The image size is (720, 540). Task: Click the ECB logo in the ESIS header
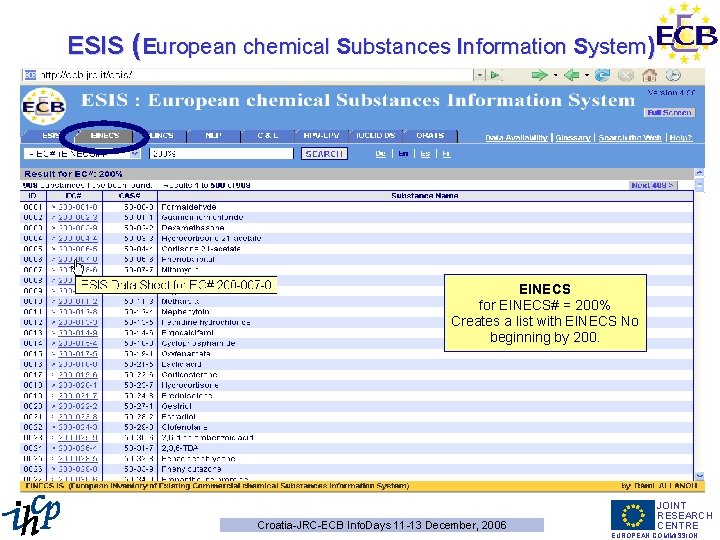[44, 107]
